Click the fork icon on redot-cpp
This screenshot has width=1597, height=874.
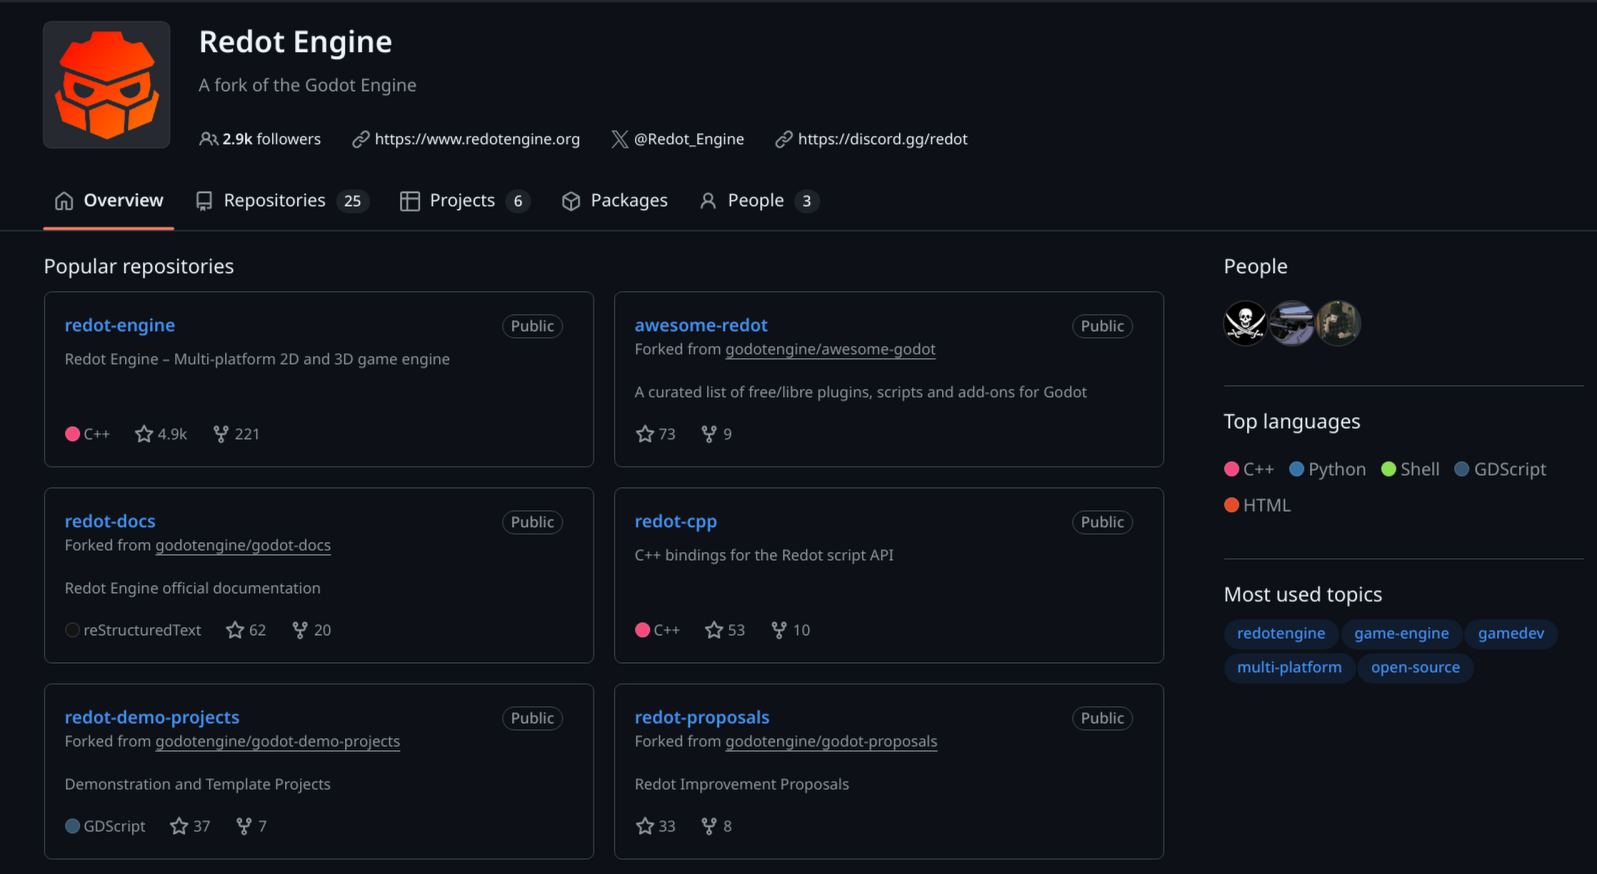779,630
